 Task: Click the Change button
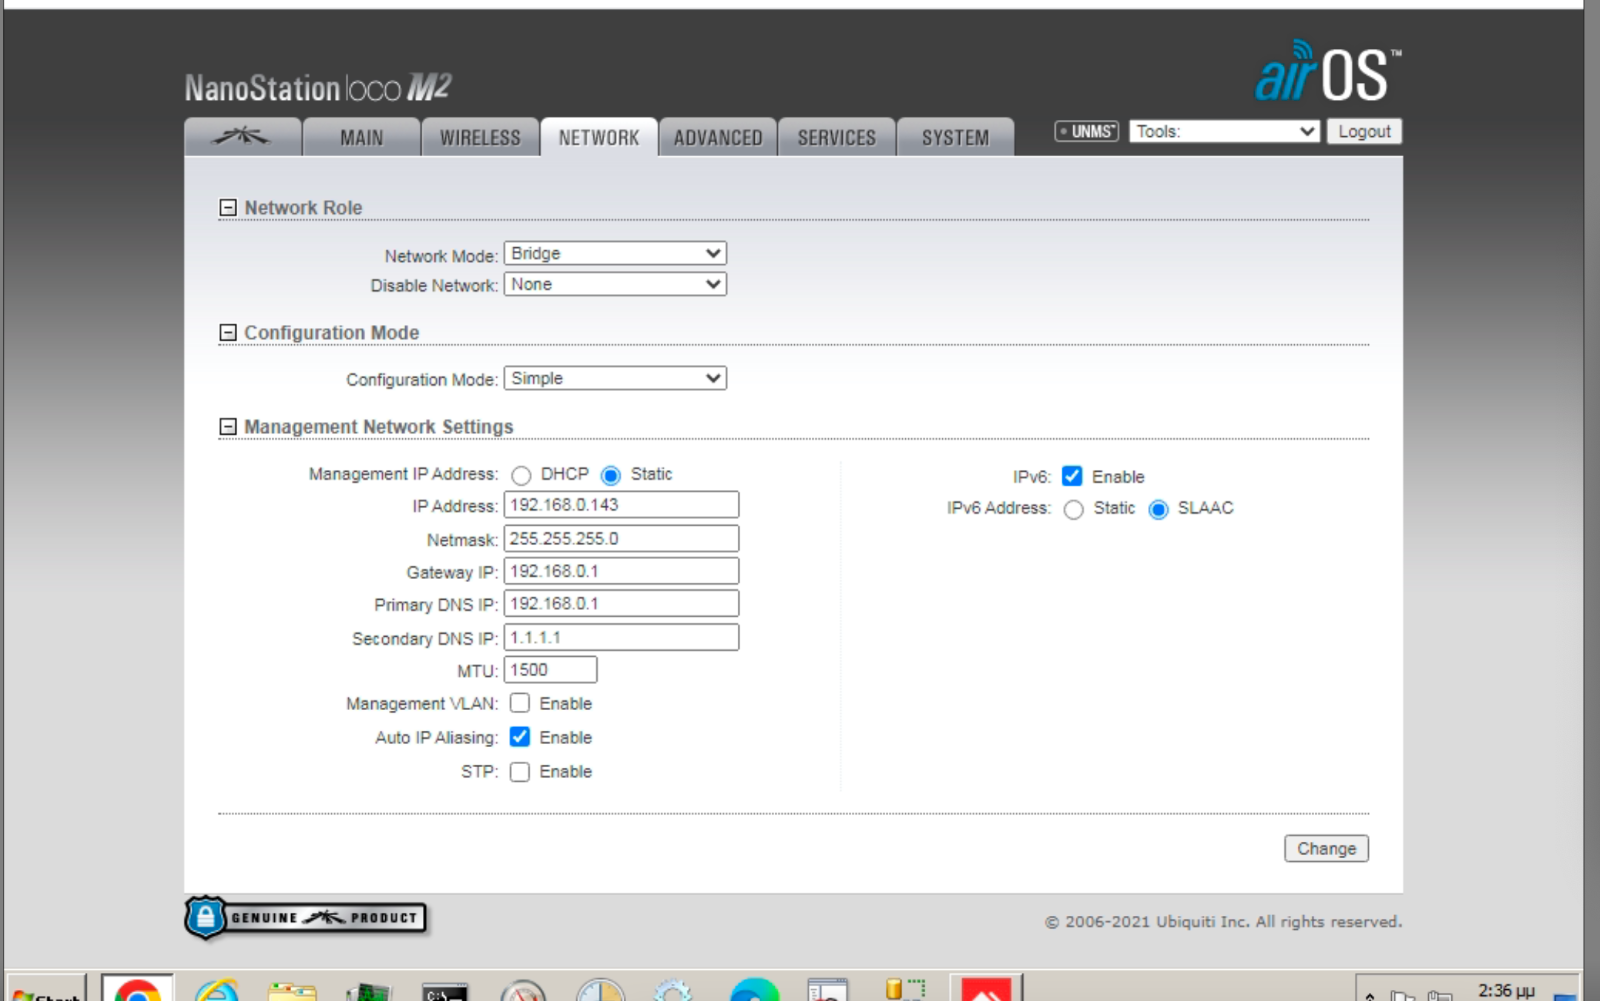tap(1326, 848)
